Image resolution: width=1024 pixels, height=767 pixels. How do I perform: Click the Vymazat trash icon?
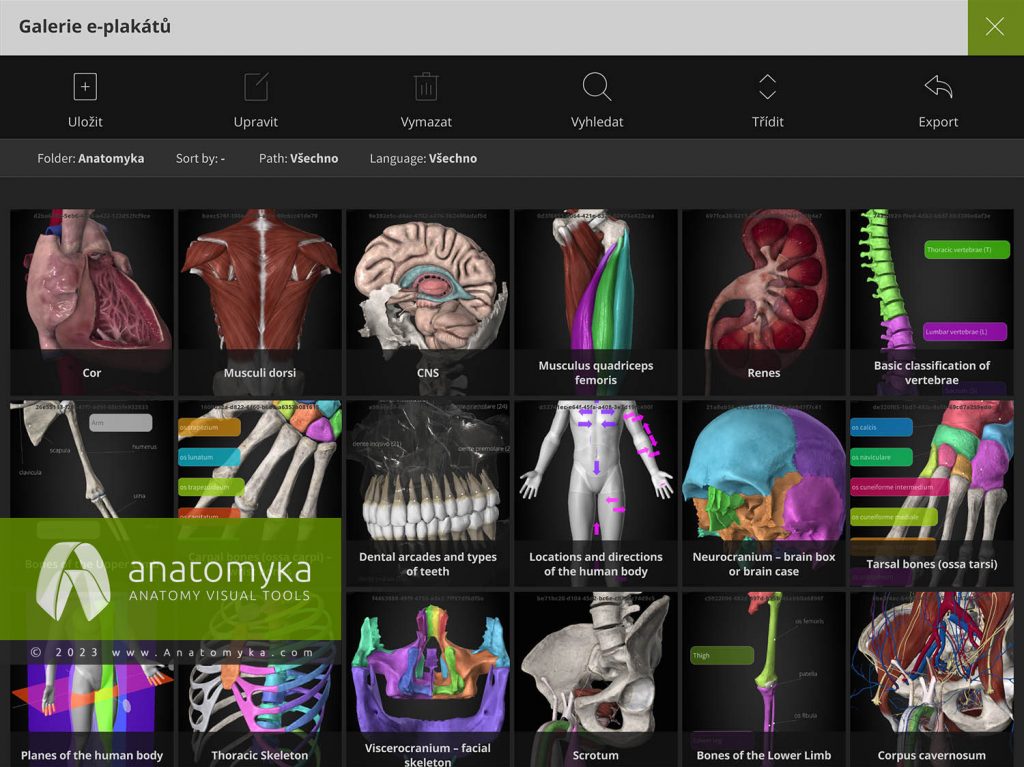pos(426,87)
